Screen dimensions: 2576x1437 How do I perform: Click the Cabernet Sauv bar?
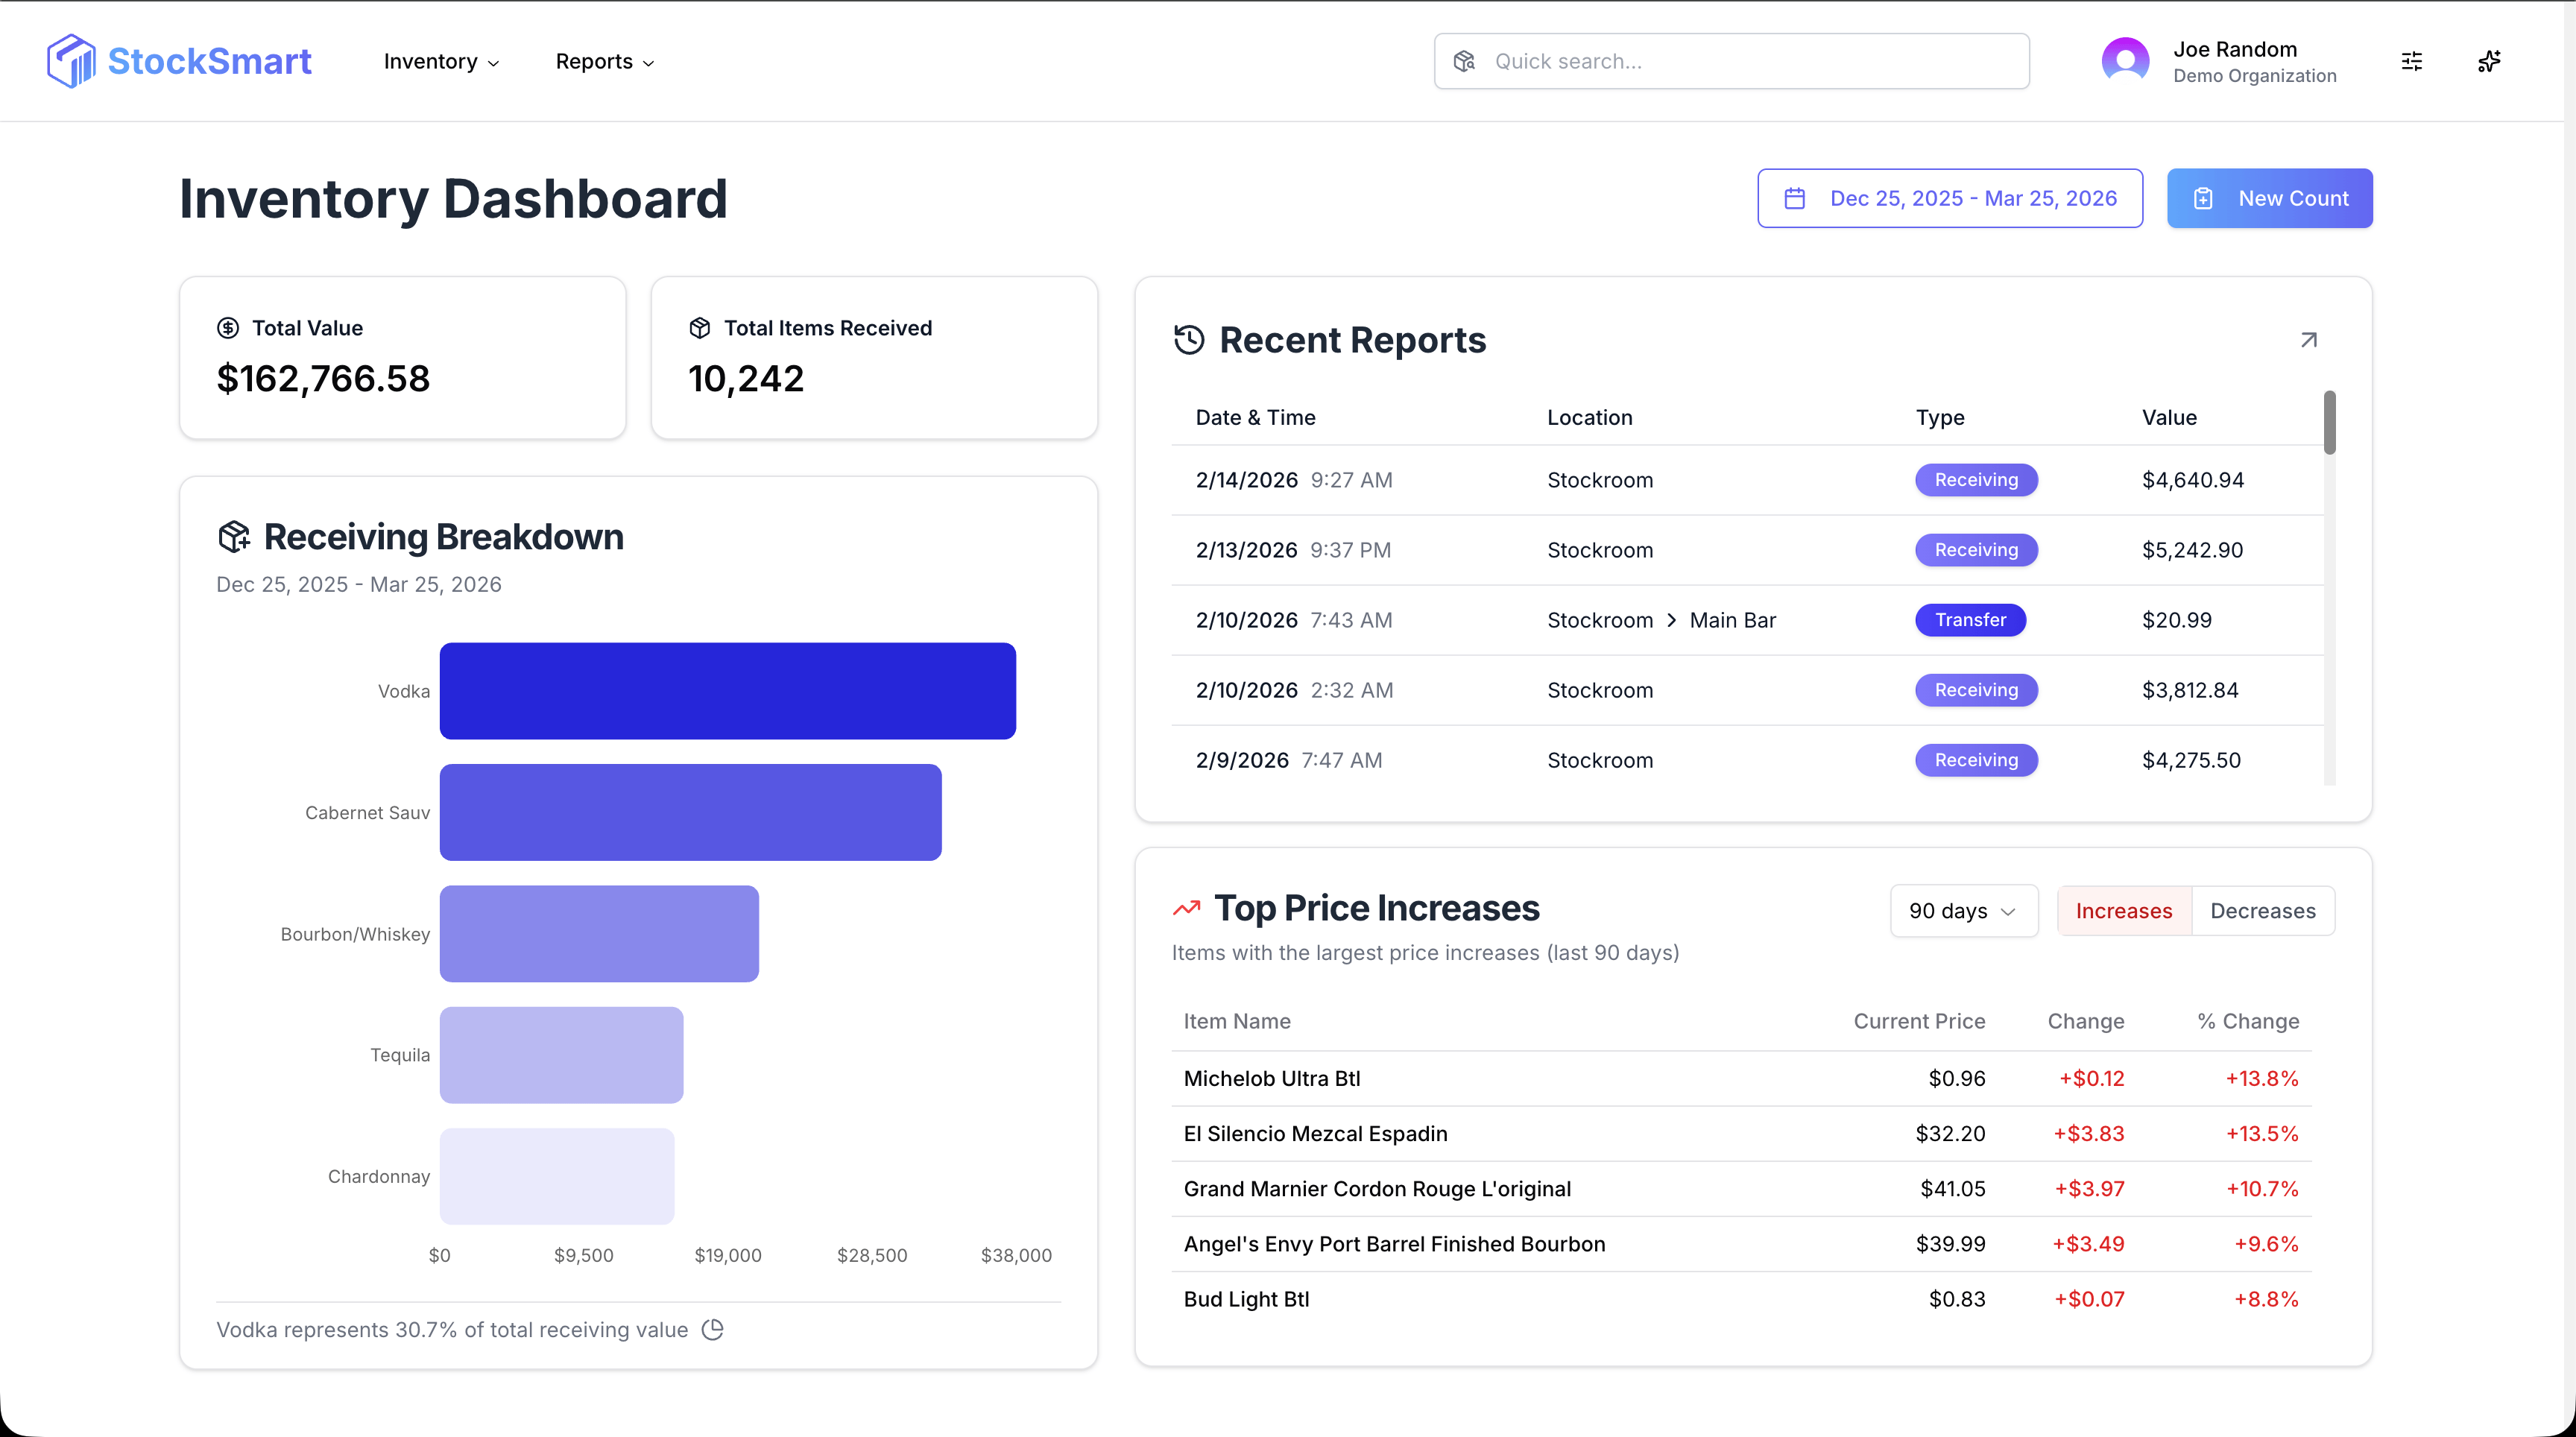point(690,812)
